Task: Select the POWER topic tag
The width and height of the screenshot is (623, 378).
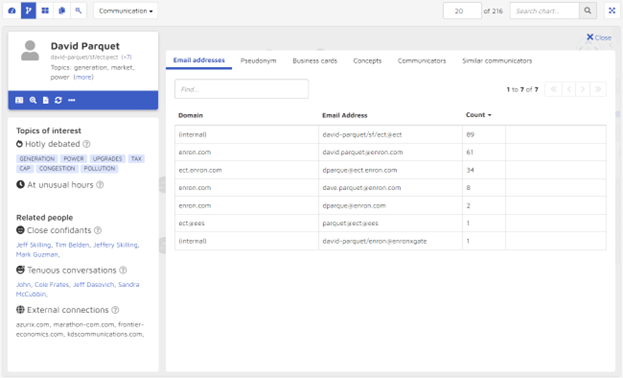Action: tap(74, 159)
